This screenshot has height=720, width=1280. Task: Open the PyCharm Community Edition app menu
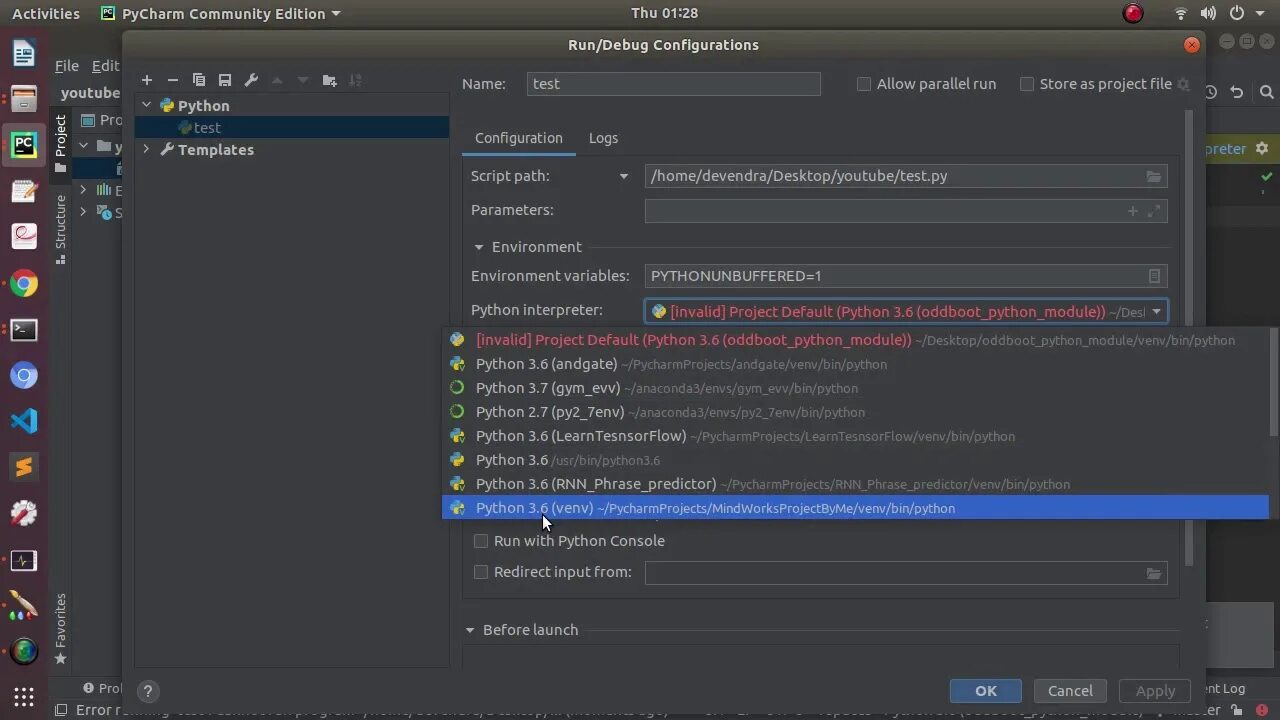point(221,13)
